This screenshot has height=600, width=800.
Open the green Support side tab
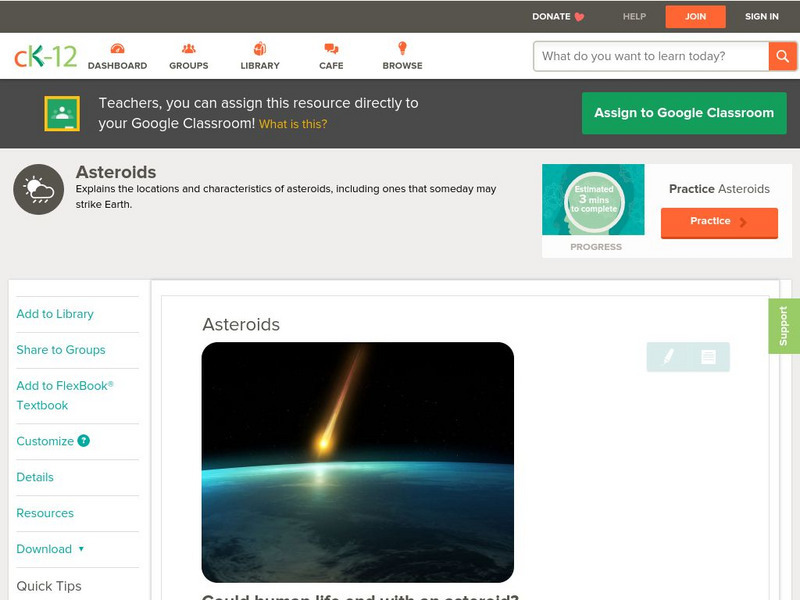point(784,326)
